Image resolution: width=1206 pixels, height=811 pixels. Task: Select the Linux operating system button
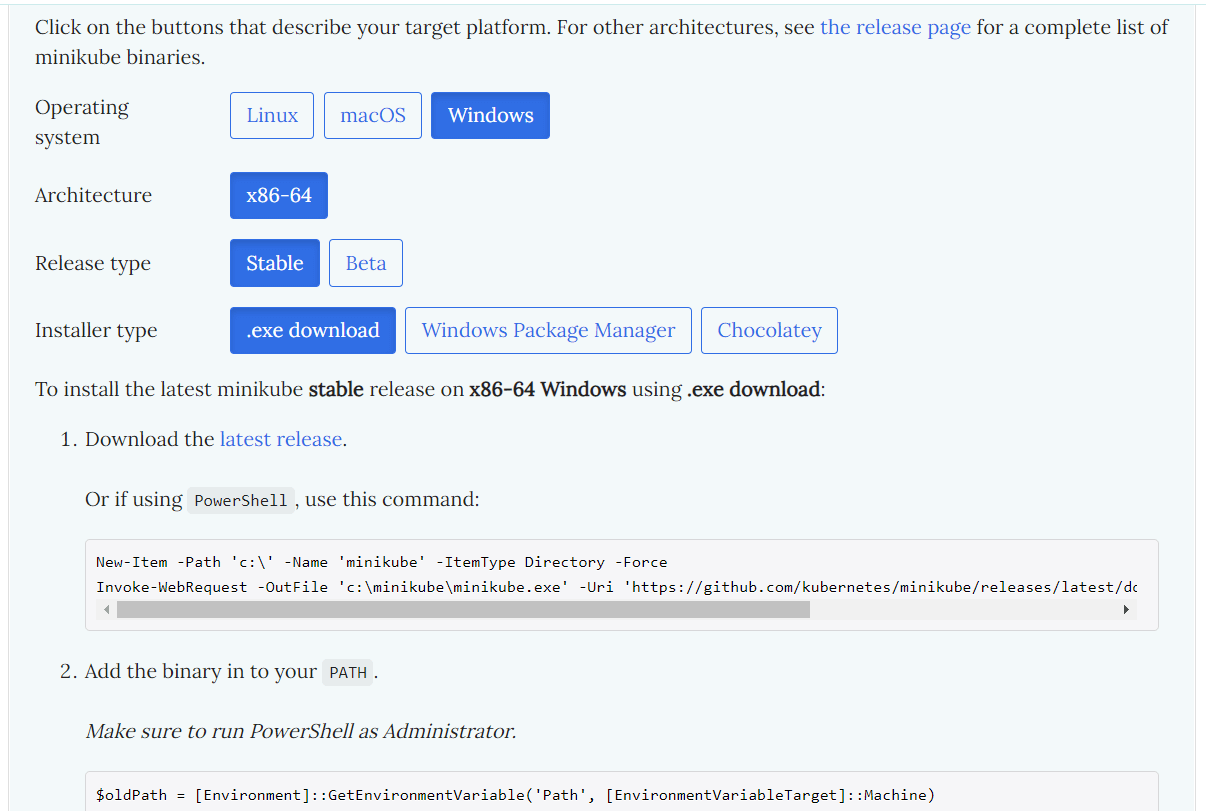coord(272,115)
